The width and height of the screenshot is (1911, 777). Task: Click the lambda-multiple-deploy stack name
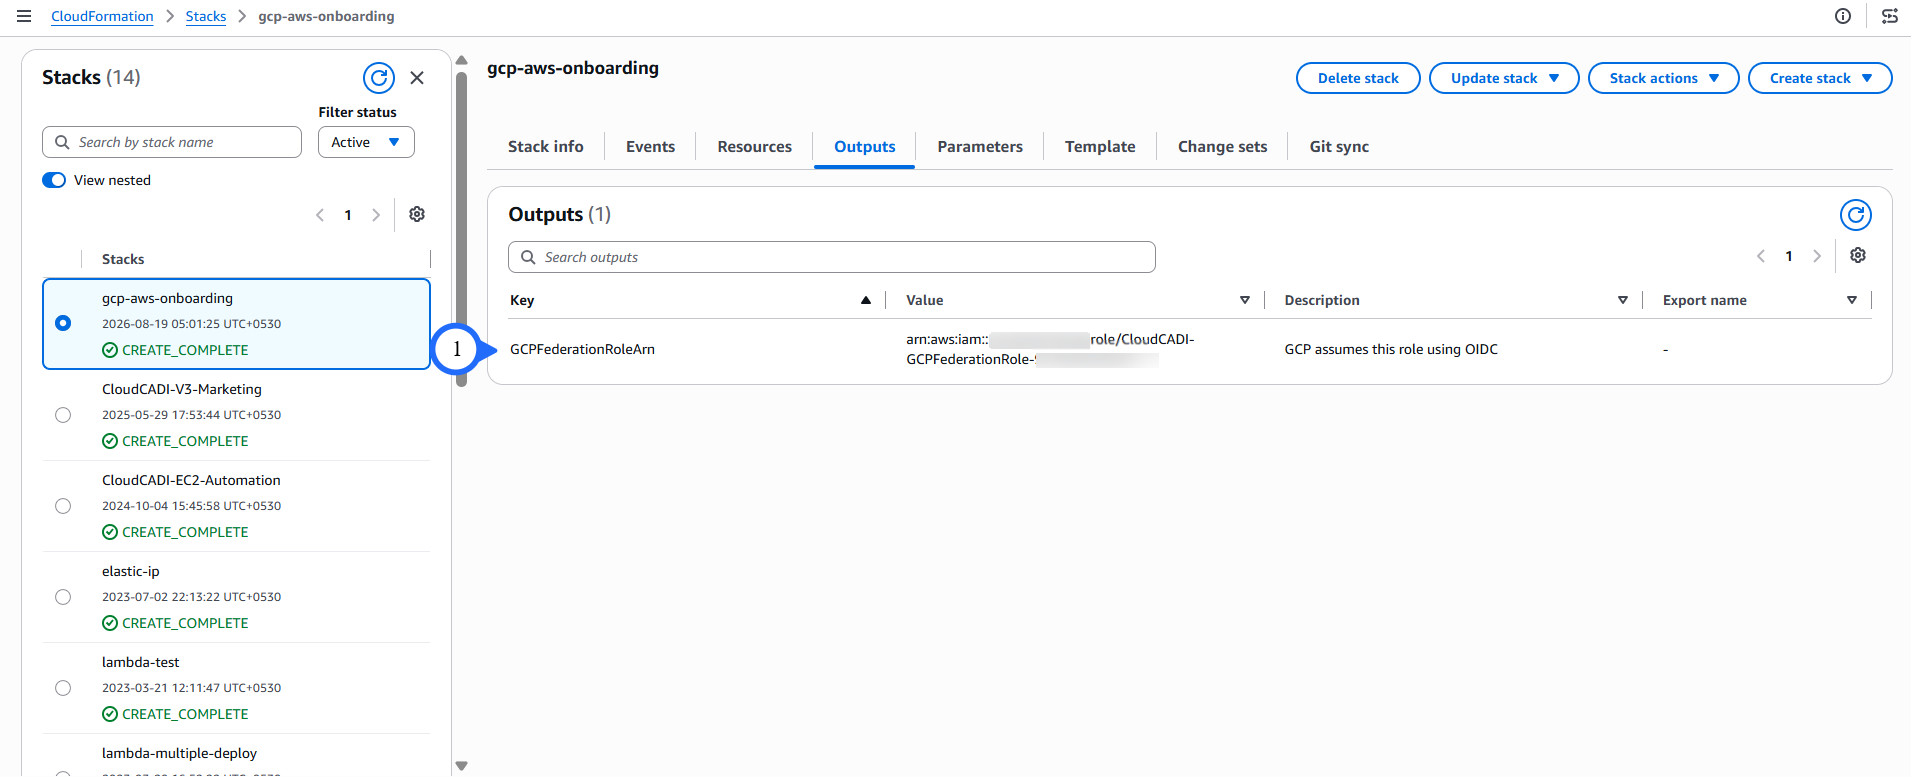pos(180,753)
